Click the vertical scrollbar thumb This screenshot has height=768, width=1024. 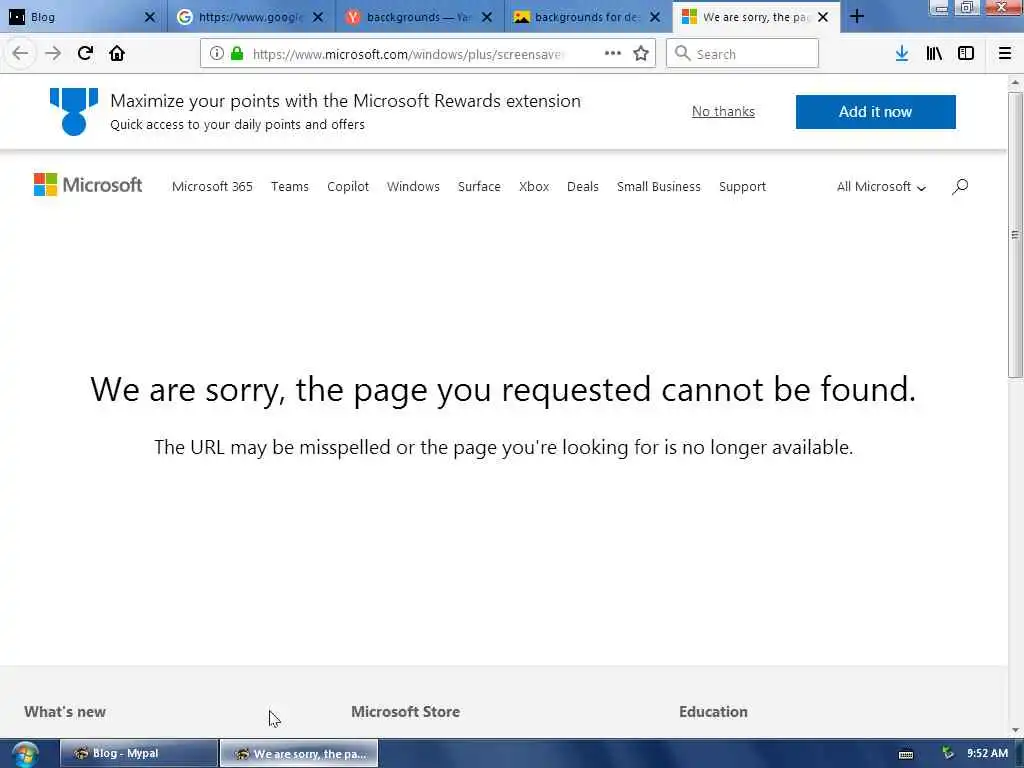point(1015,235)
